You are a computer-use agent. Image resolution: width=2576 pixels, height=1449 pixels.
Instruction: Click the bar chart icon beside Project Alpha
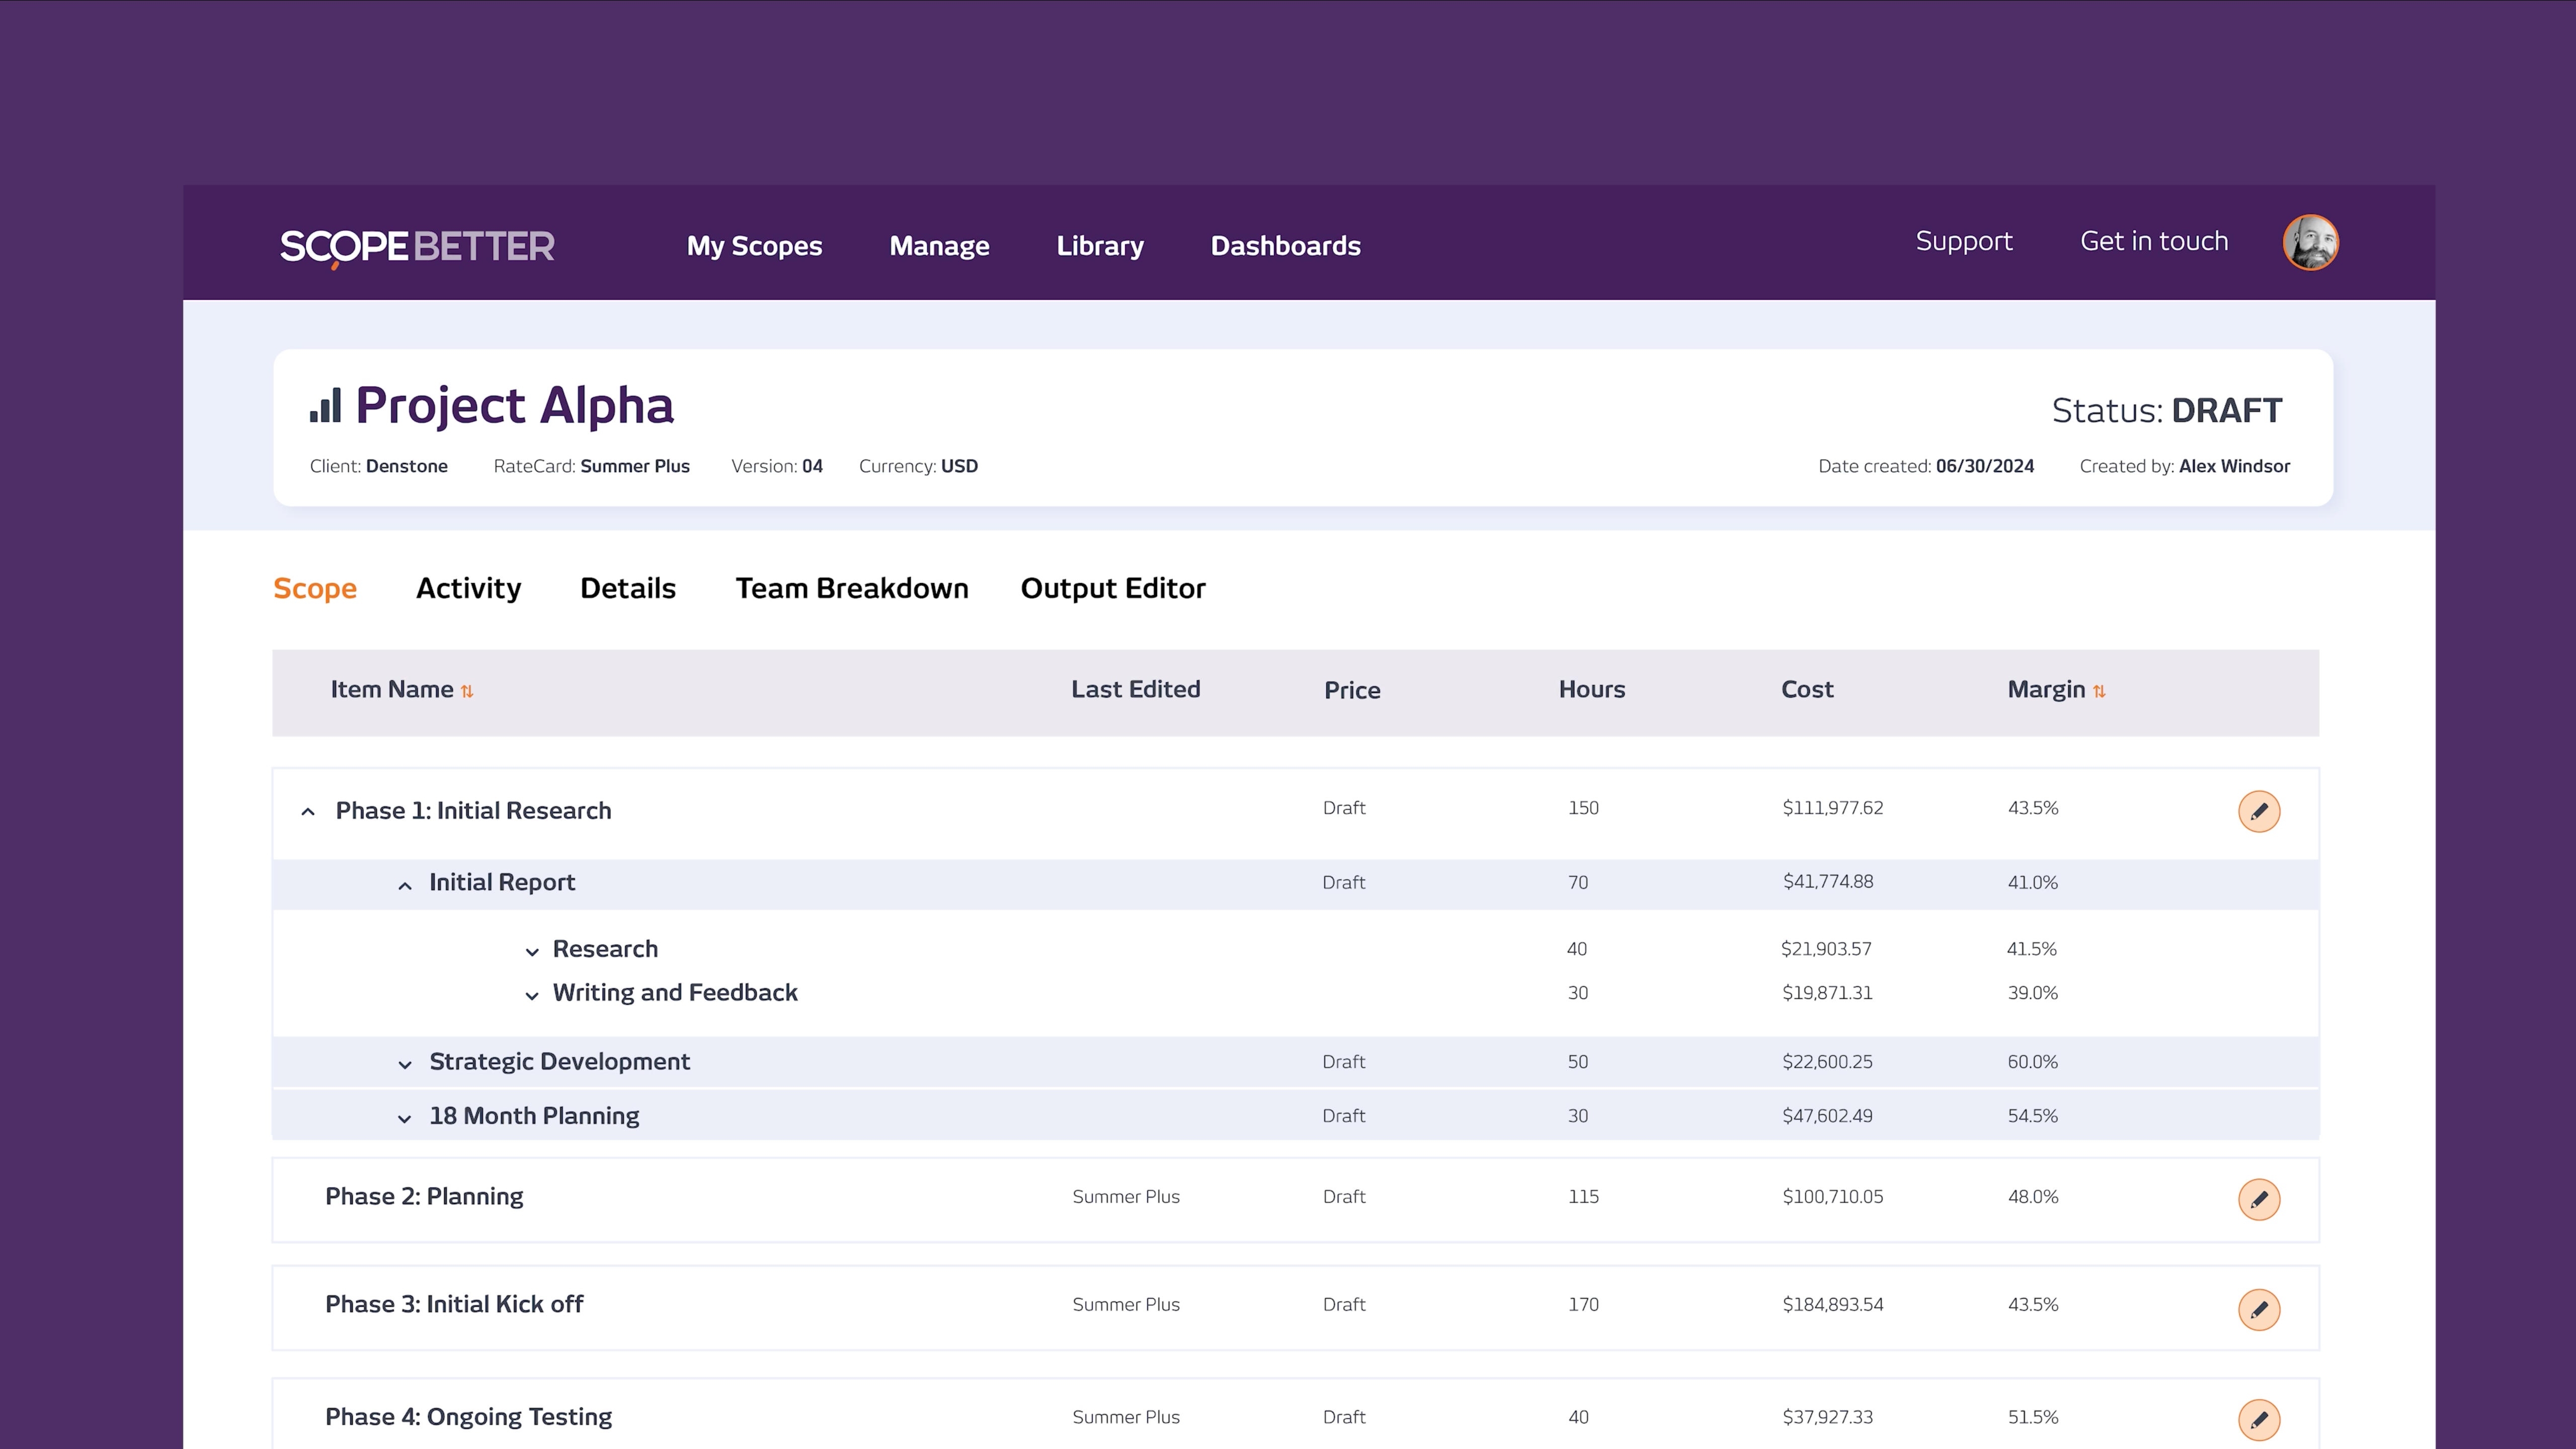pyautogui.click(x=325, y=406)
